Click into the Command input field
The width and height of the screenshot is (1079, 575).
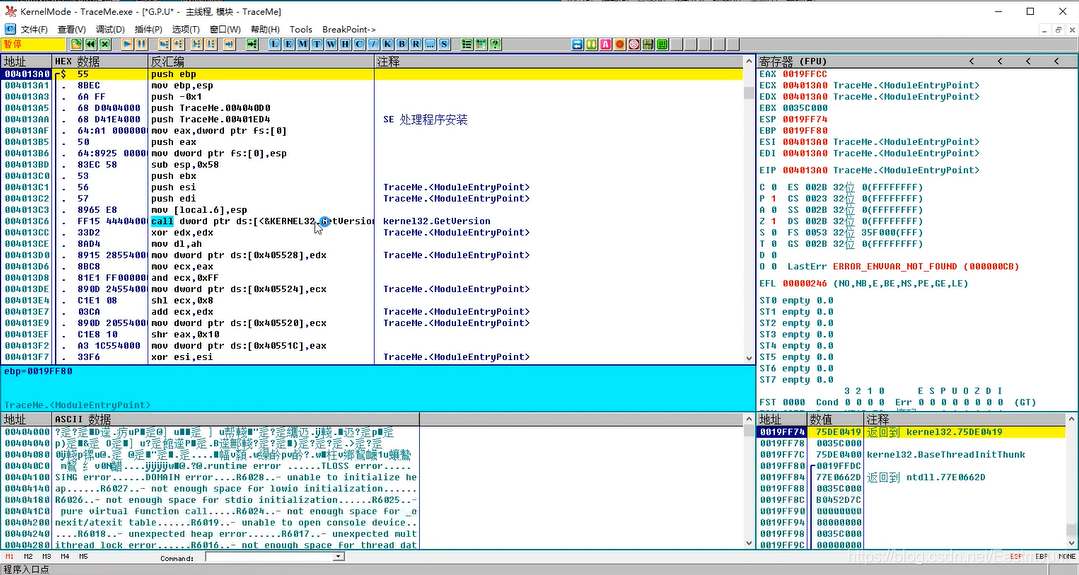270,556
